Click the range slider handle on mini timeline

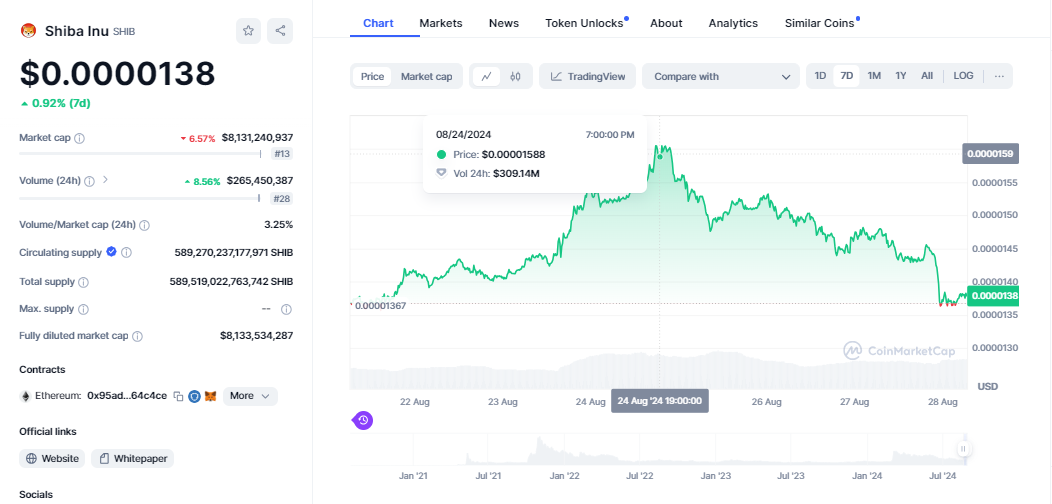point(963,449)
